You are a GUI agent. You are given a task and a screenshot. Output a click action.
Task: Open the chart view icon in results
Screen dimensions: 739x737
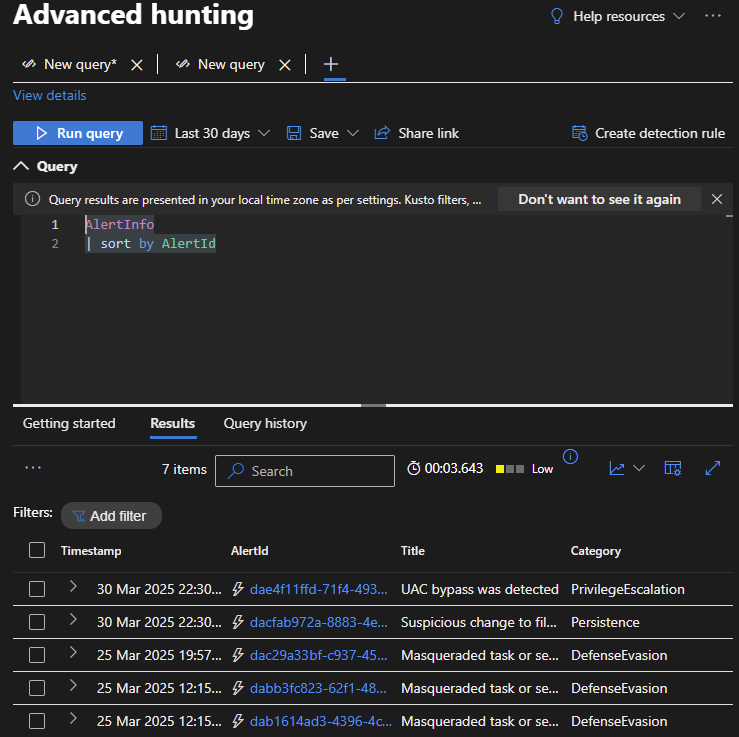pyautogui.click(x=618, y=468)
